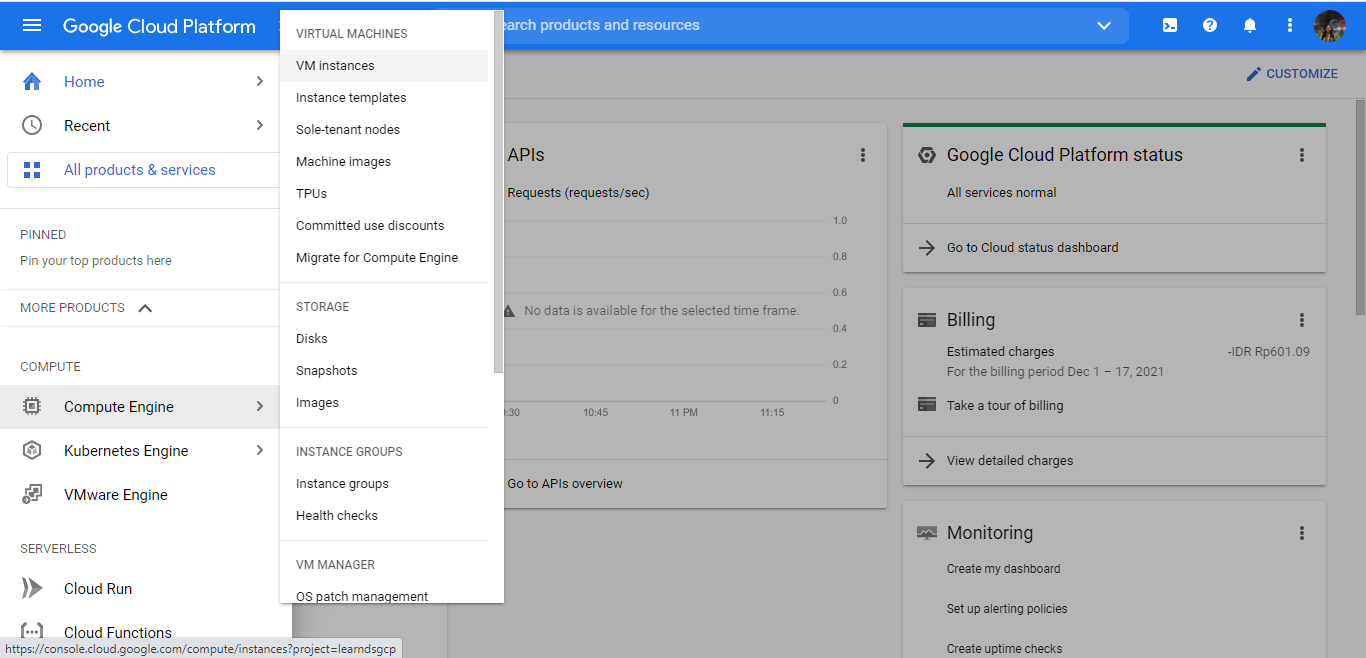Image resolution: width=1366 pixels, height=658 pixels.
Task: Expand the Recent submenu chevron
Action: tap(260, 125)
